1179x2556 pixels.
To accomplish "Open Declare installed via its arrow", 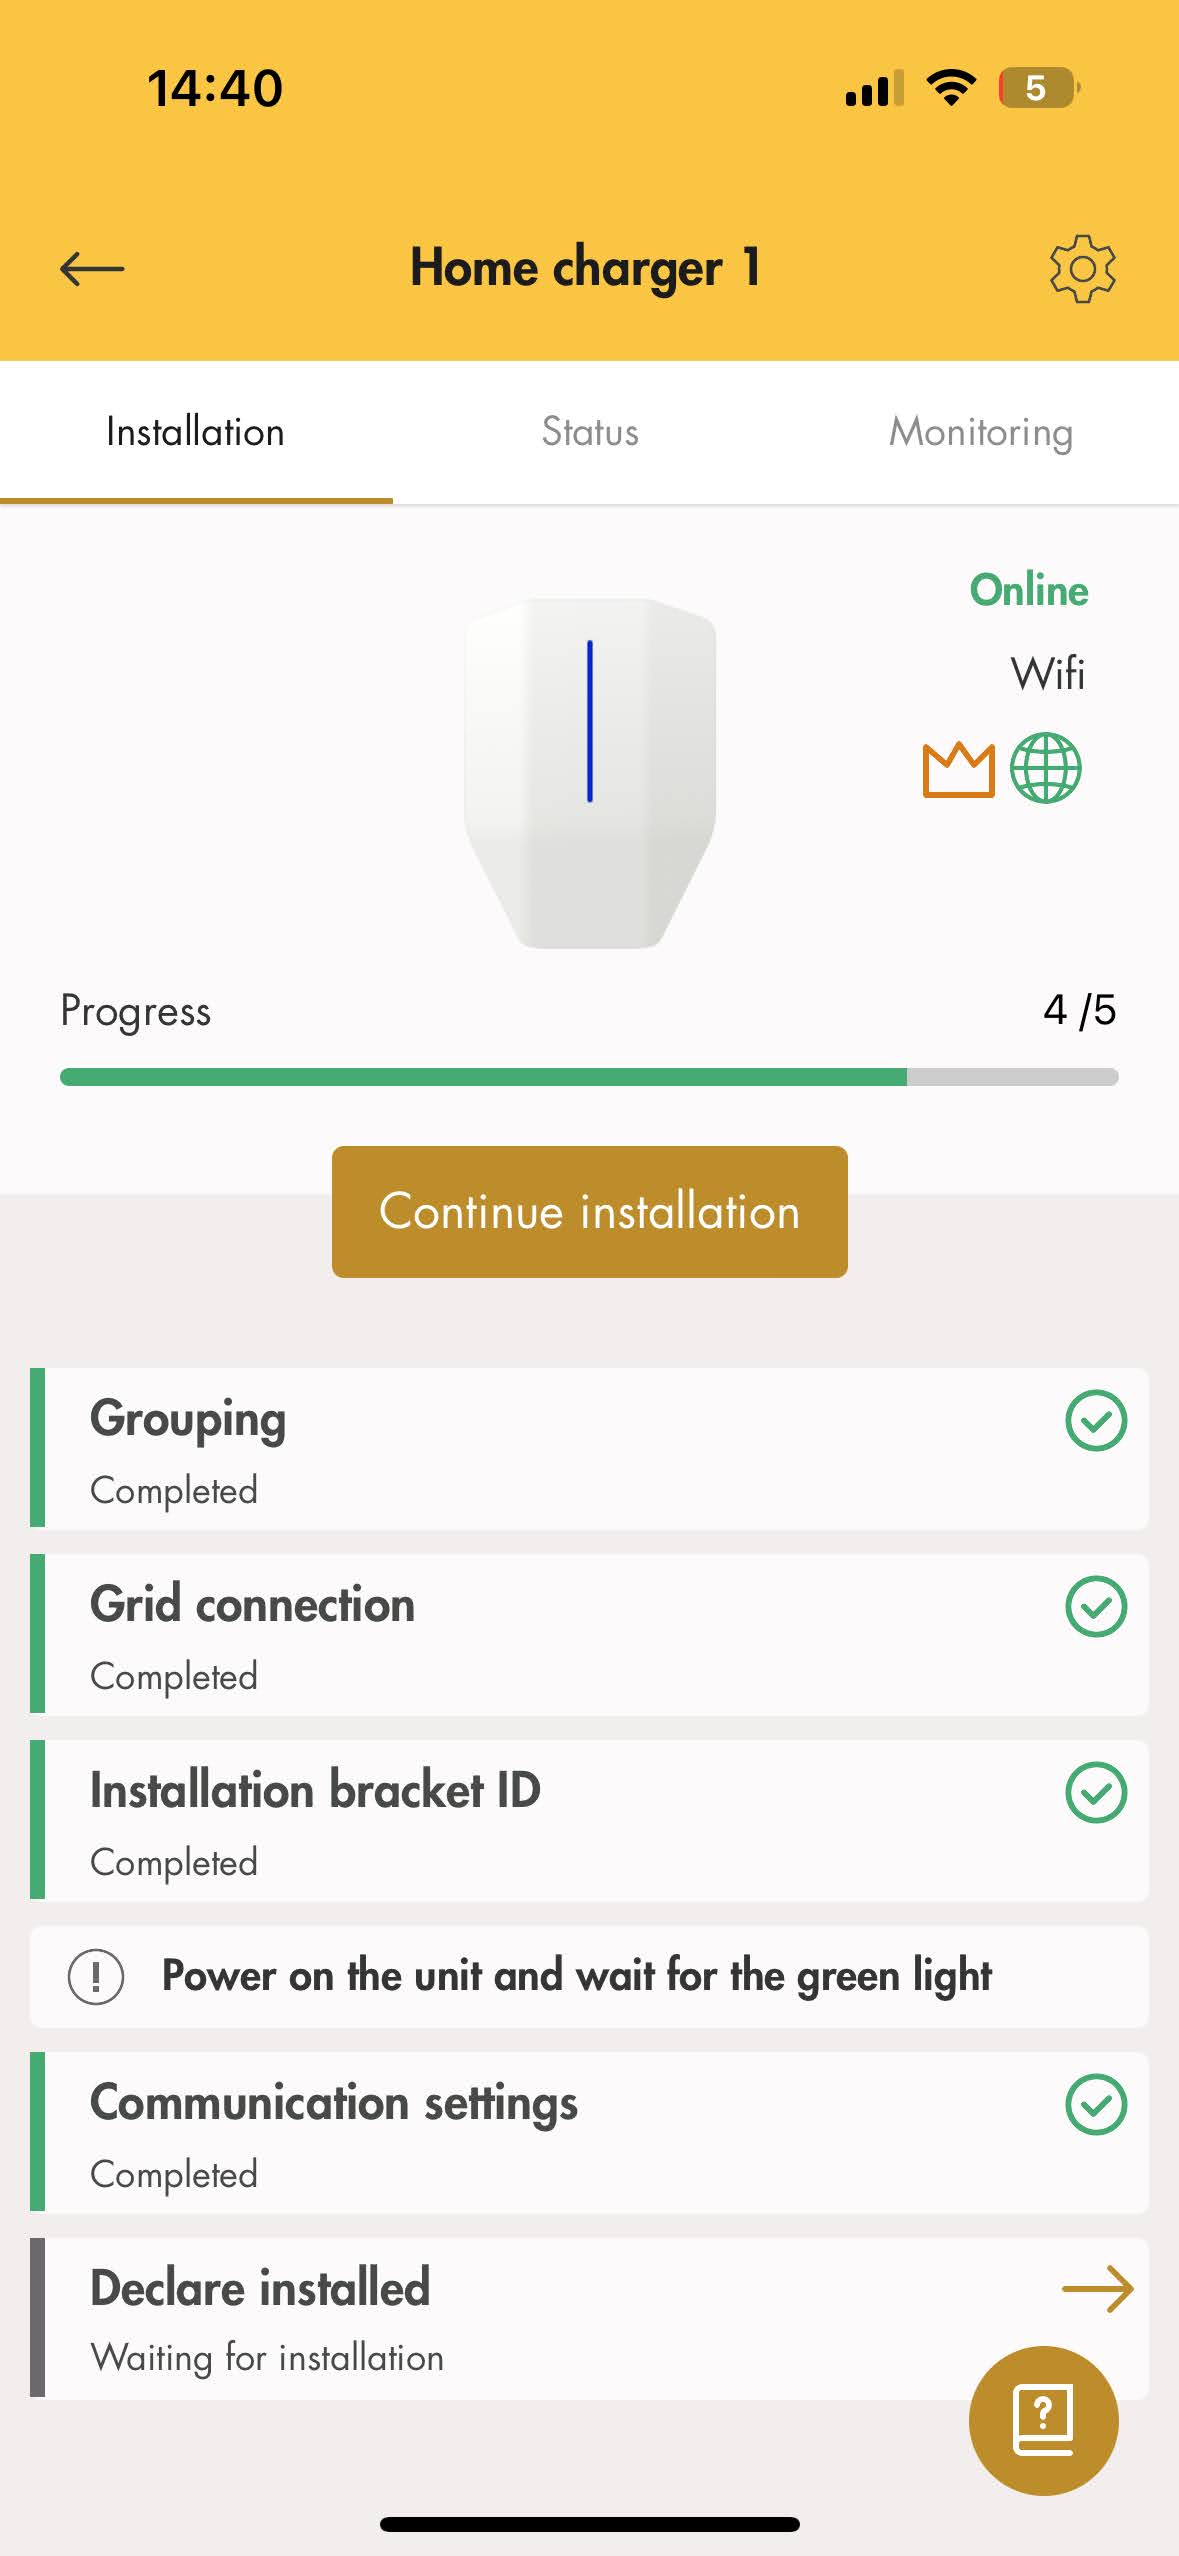I will click(x=1097, y=2289).
